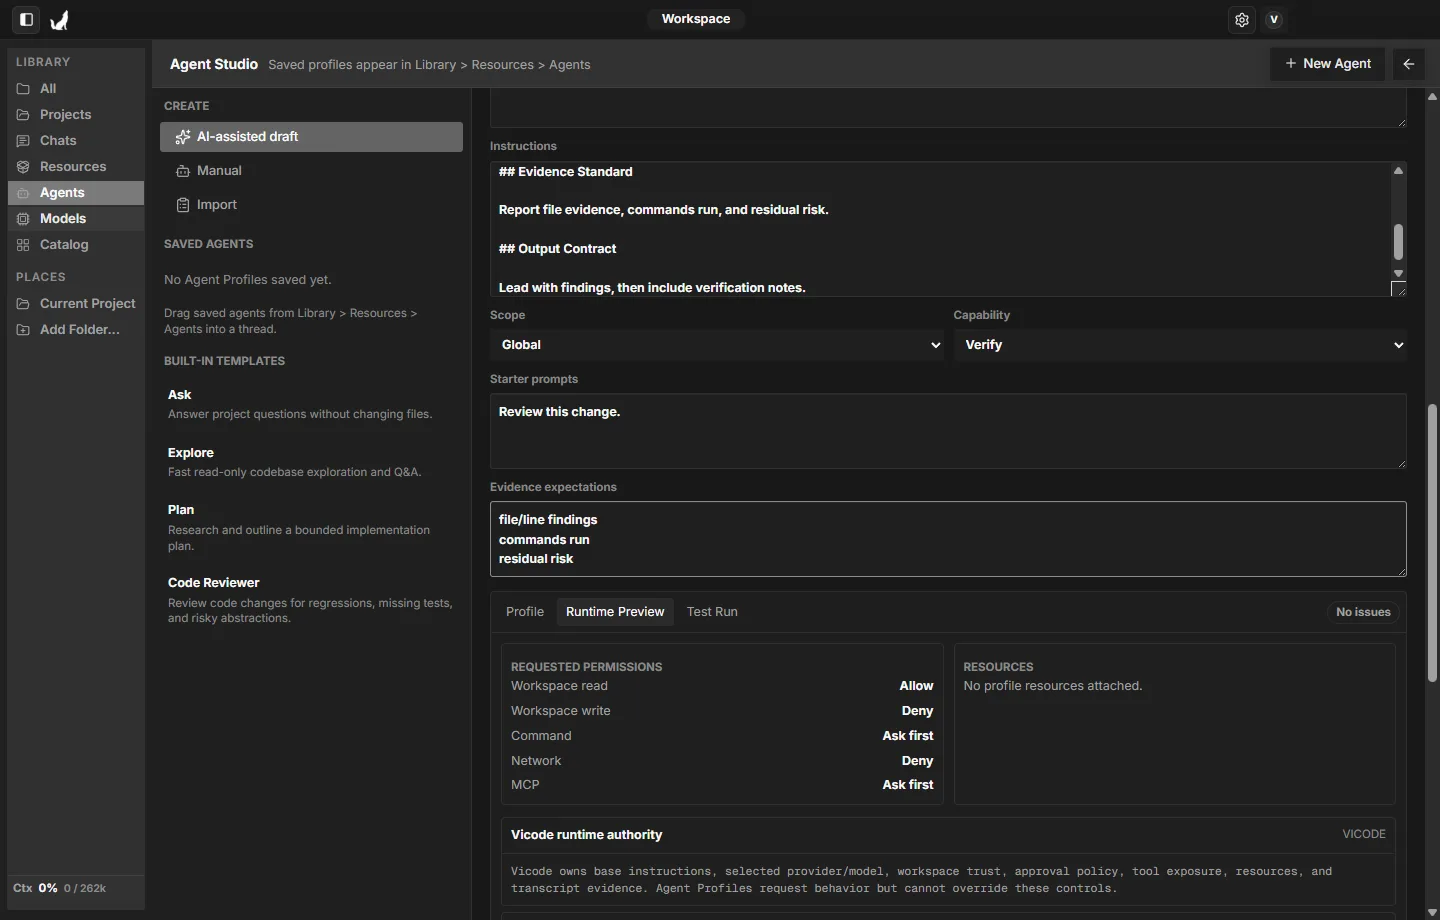Switch to the Test Run tab
The height and width of the screenshot is (920, 1440).
pyautogui.click(x=712, y=612)
